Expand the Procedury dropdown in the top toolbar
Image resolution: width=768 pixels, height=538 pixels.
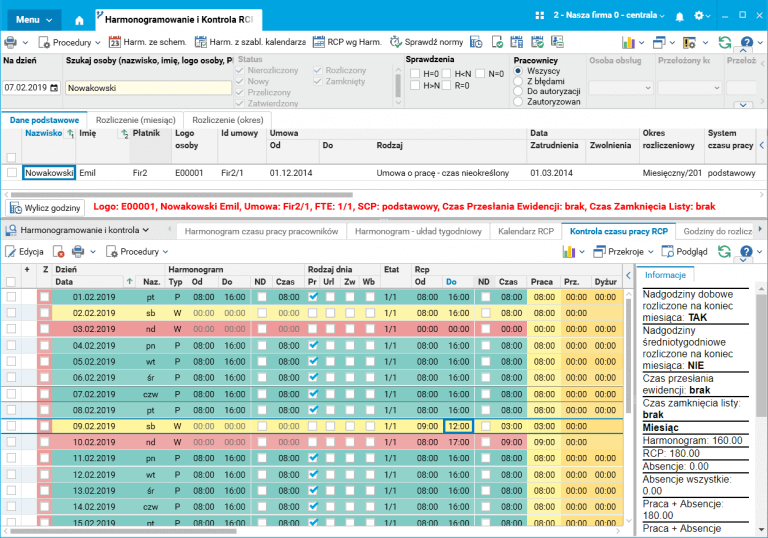[x=70, y=42]
